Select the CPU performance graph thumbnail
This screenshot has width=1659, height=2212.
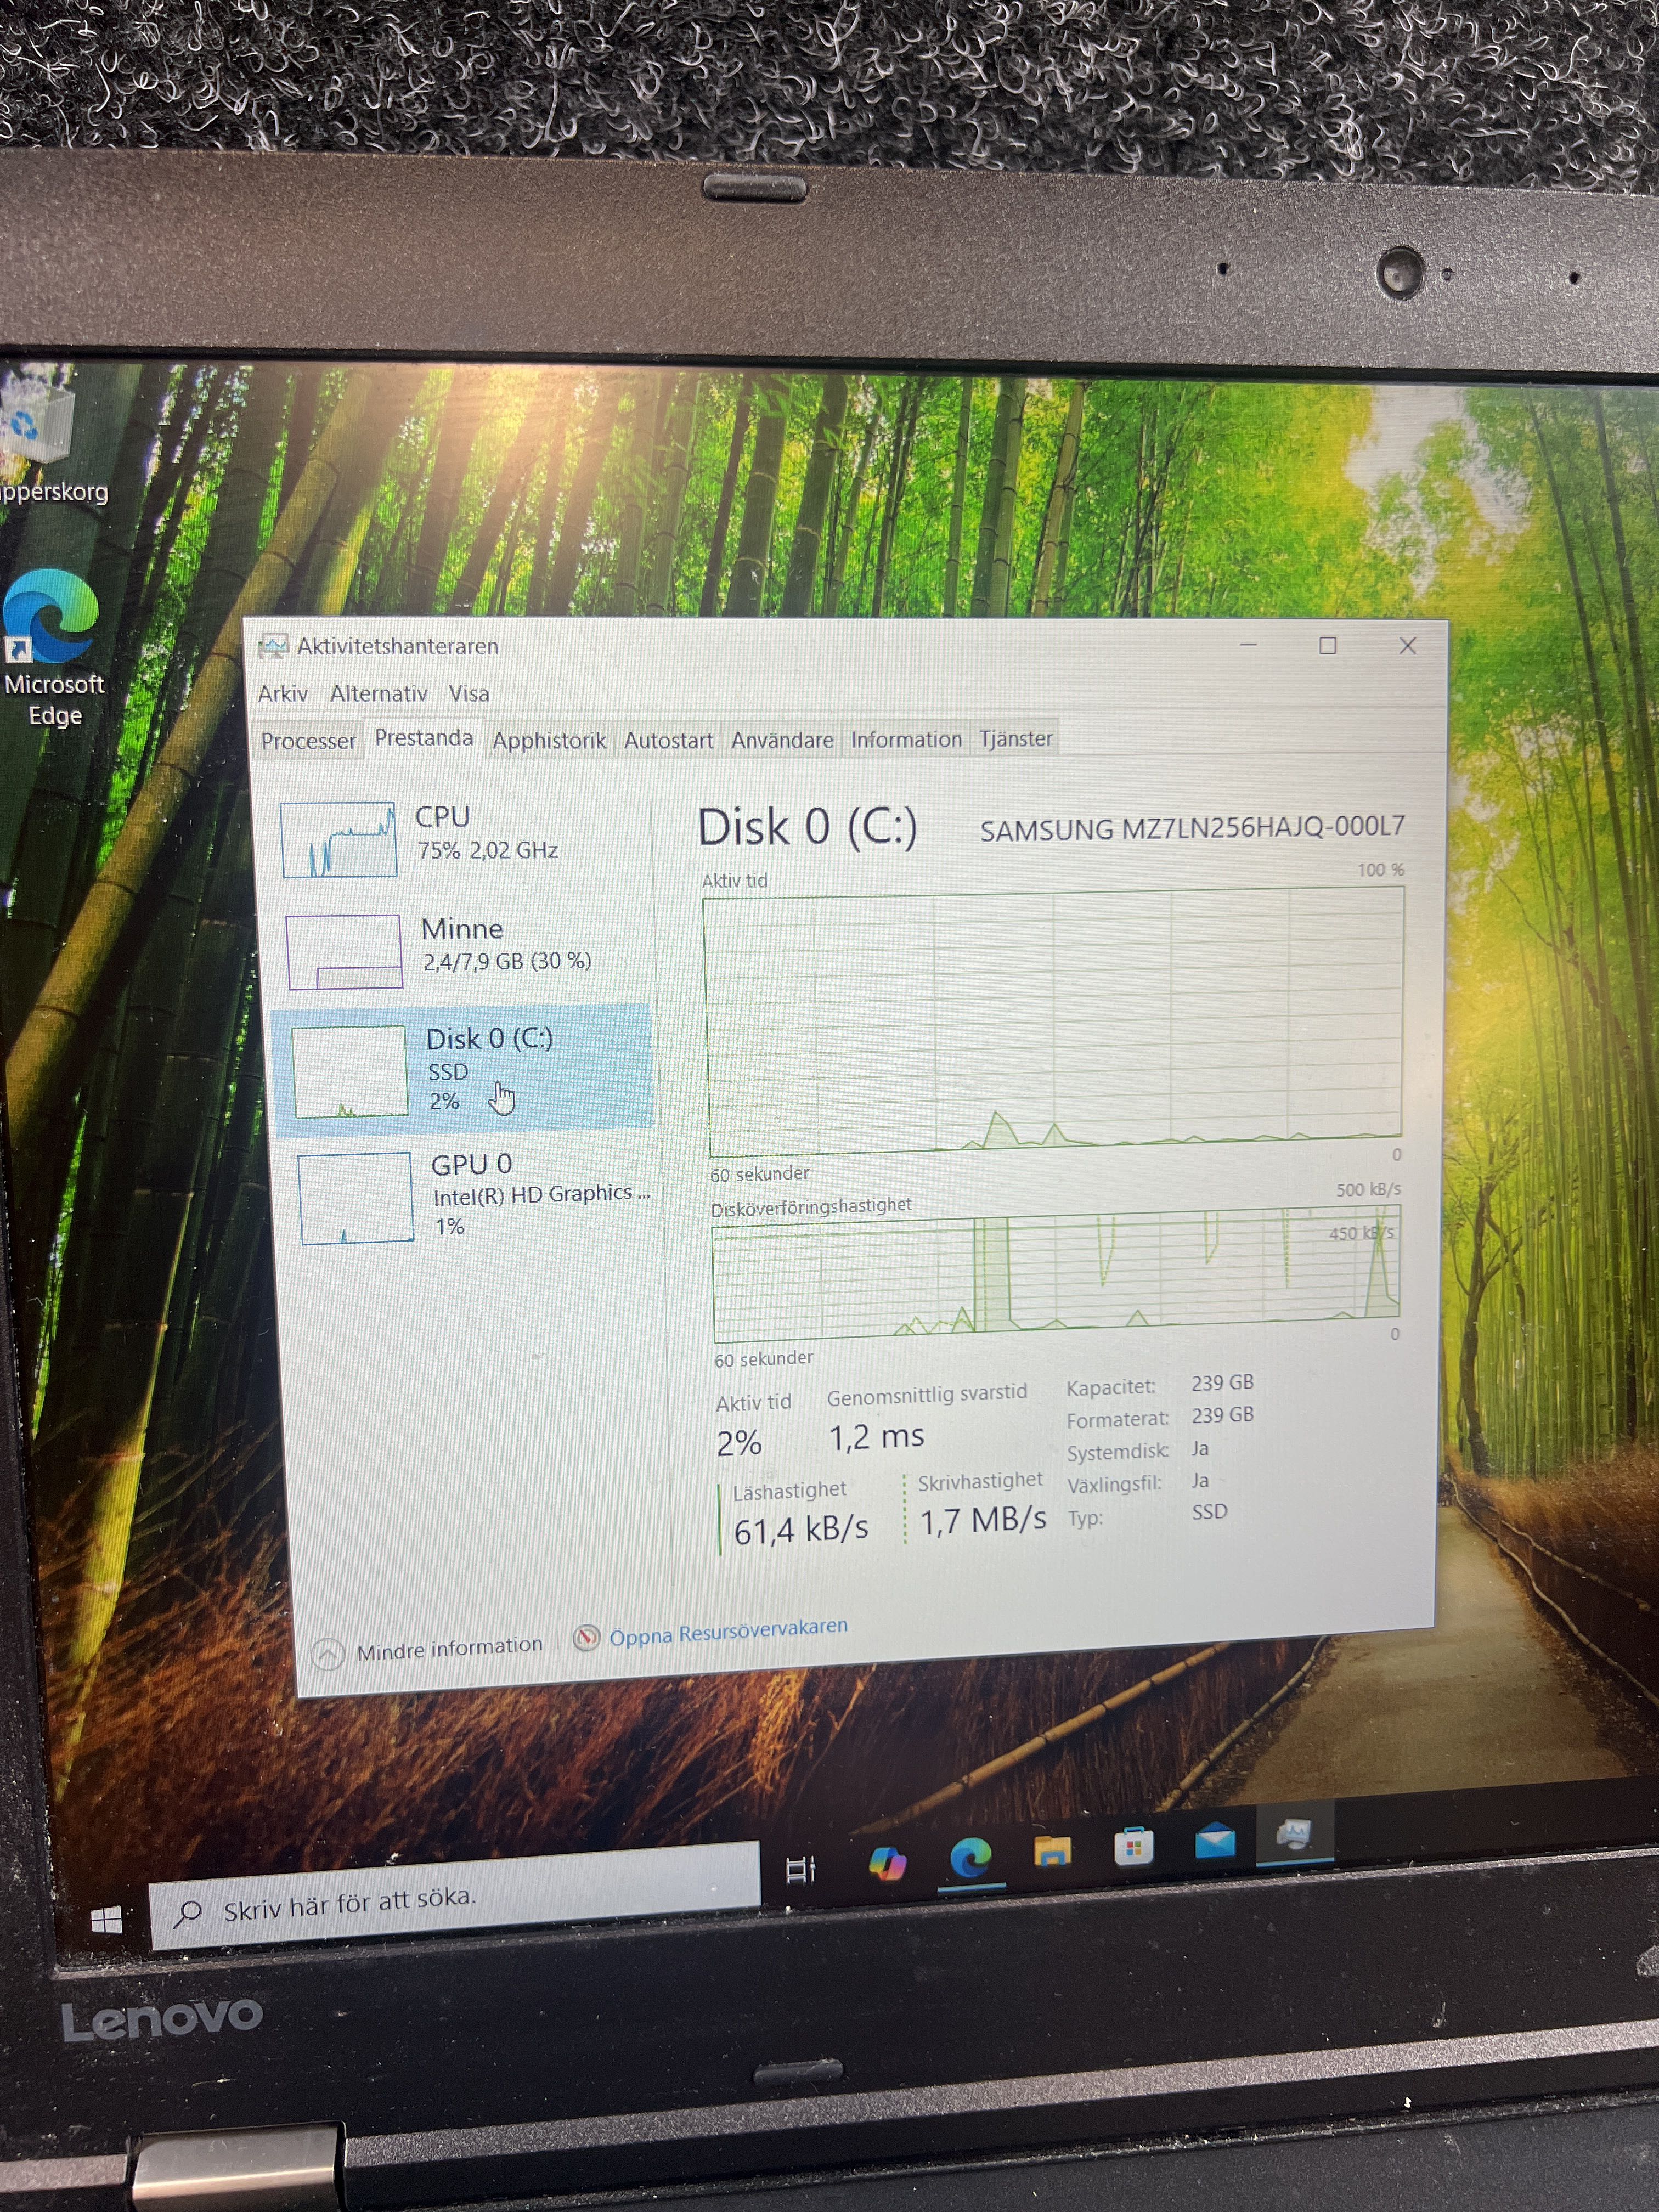(x=339, y=839)
